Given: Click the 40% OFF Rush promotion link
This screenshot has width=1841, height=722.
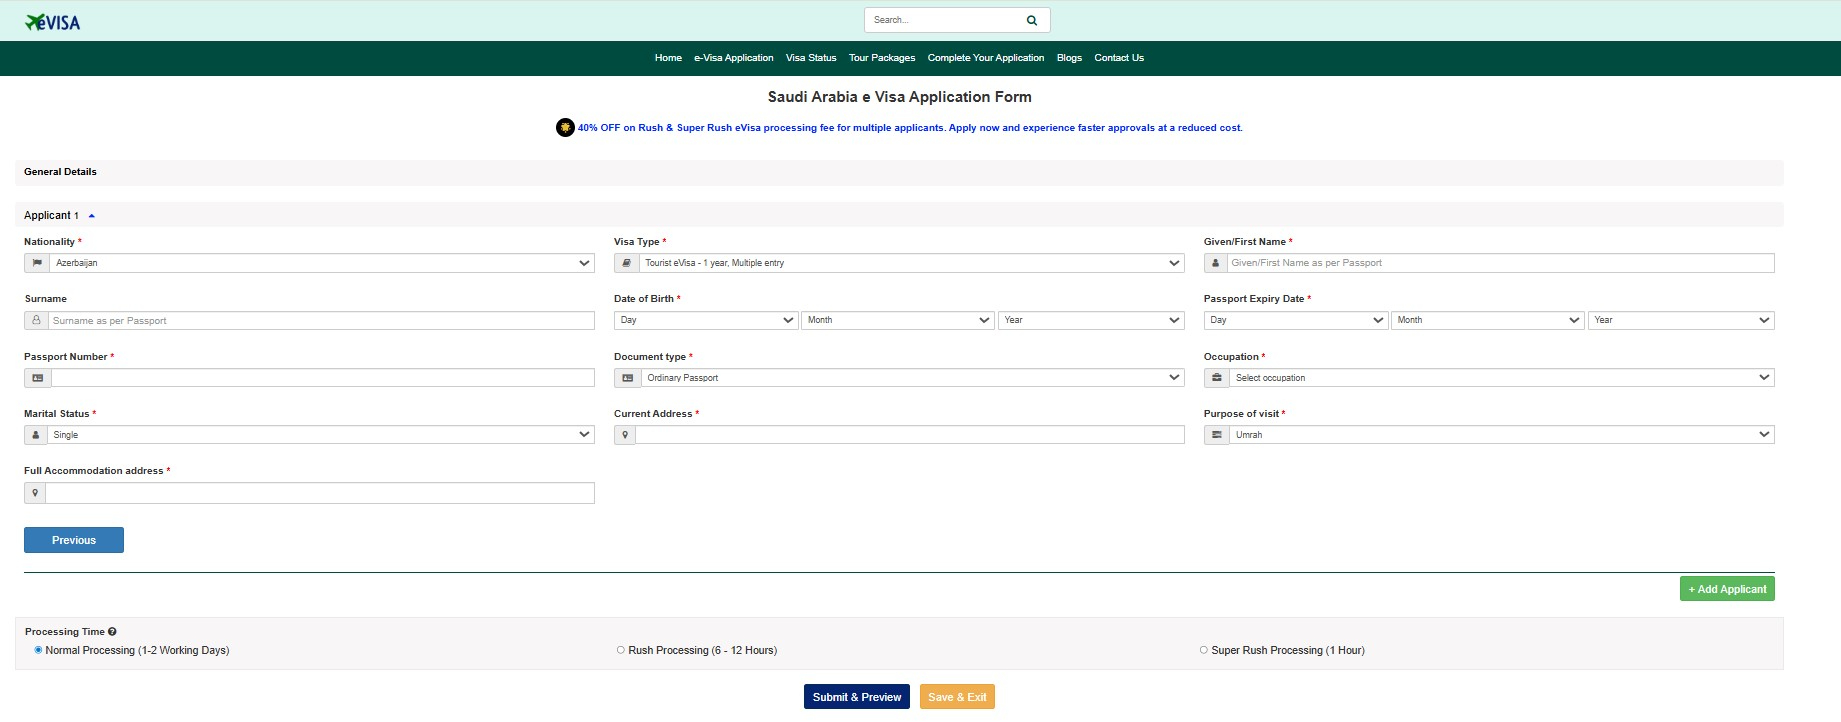Looking at the screenshot, I should 910,128.
